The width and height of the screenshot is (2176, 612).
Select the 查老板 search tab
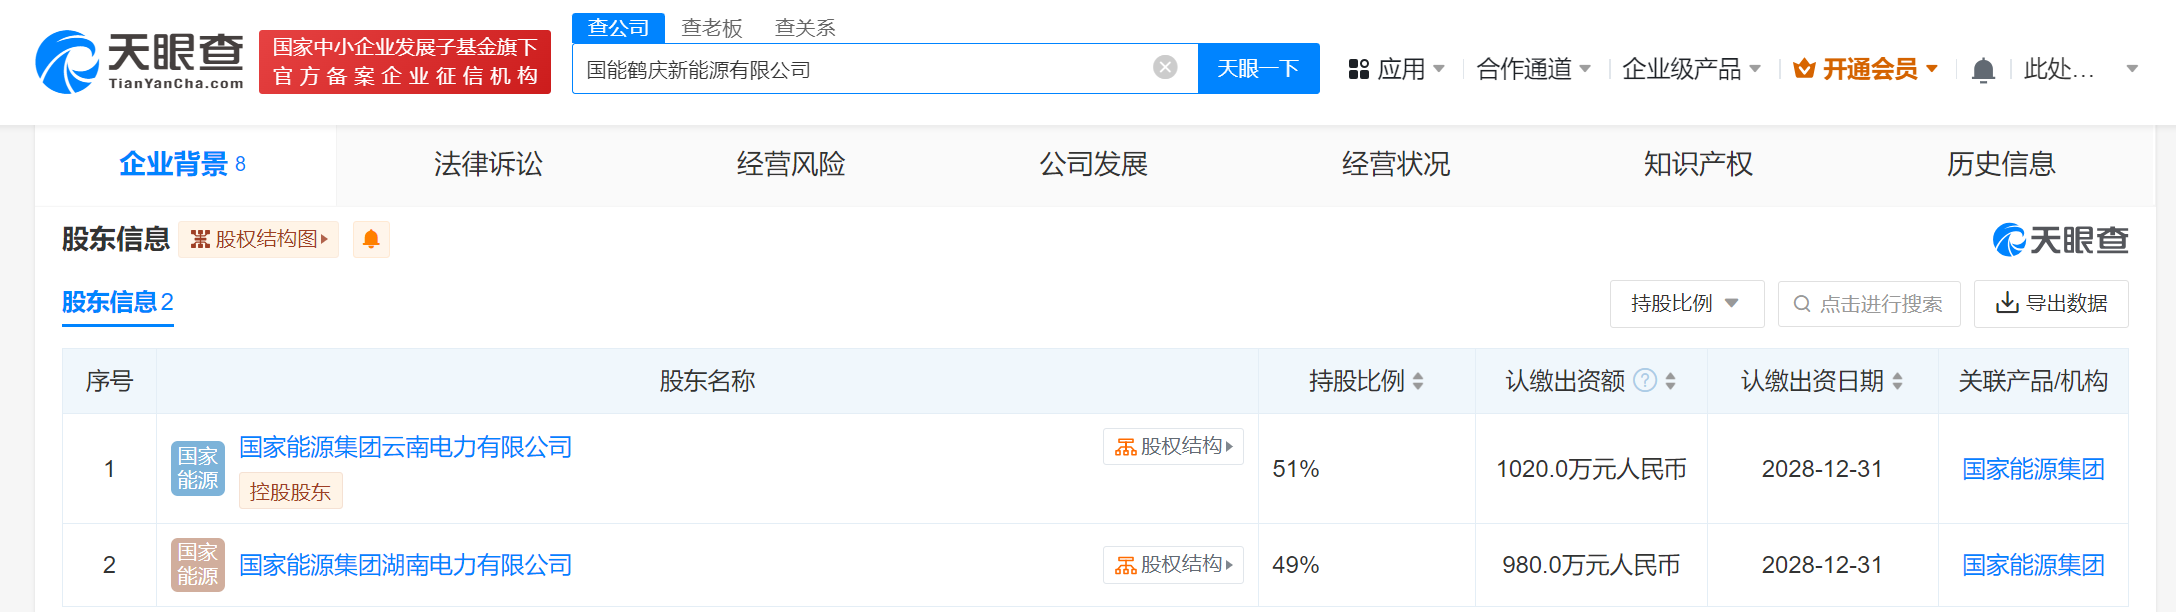pos(711,28)
